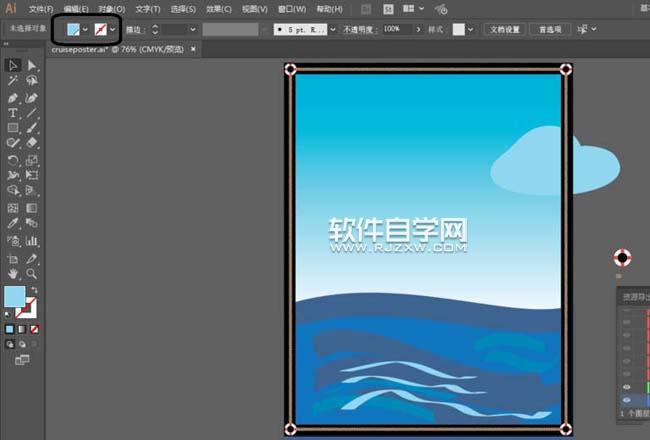The image size is (650, 440).
Task: Select the Lasso tool
Action: (x=32, y=81)
